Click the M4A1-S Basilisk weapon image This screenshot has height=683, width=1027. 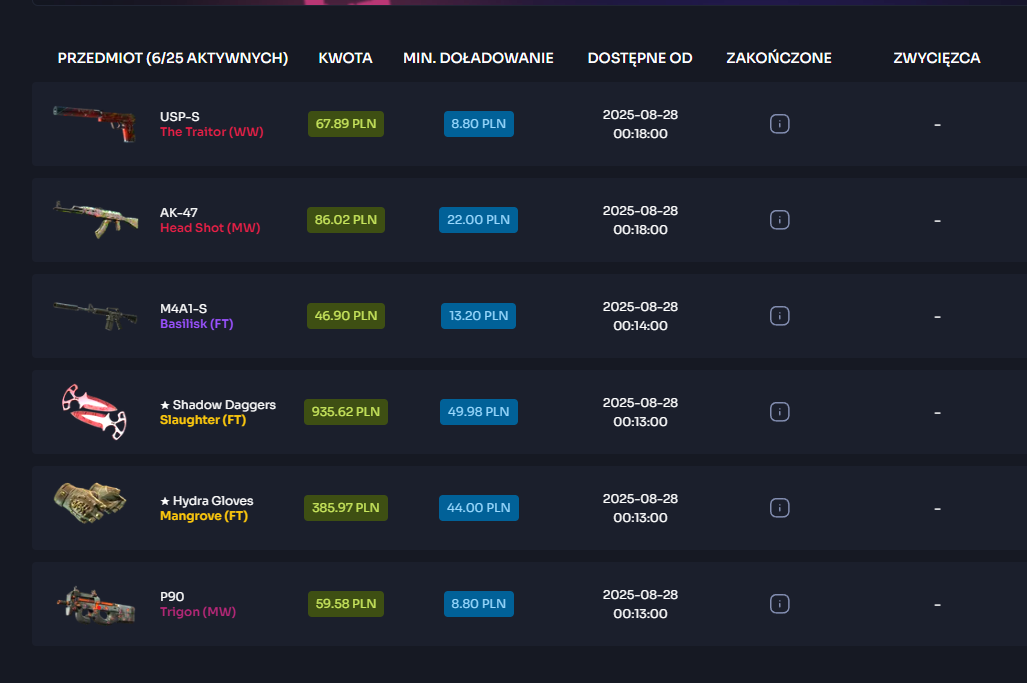pos(96,316)
